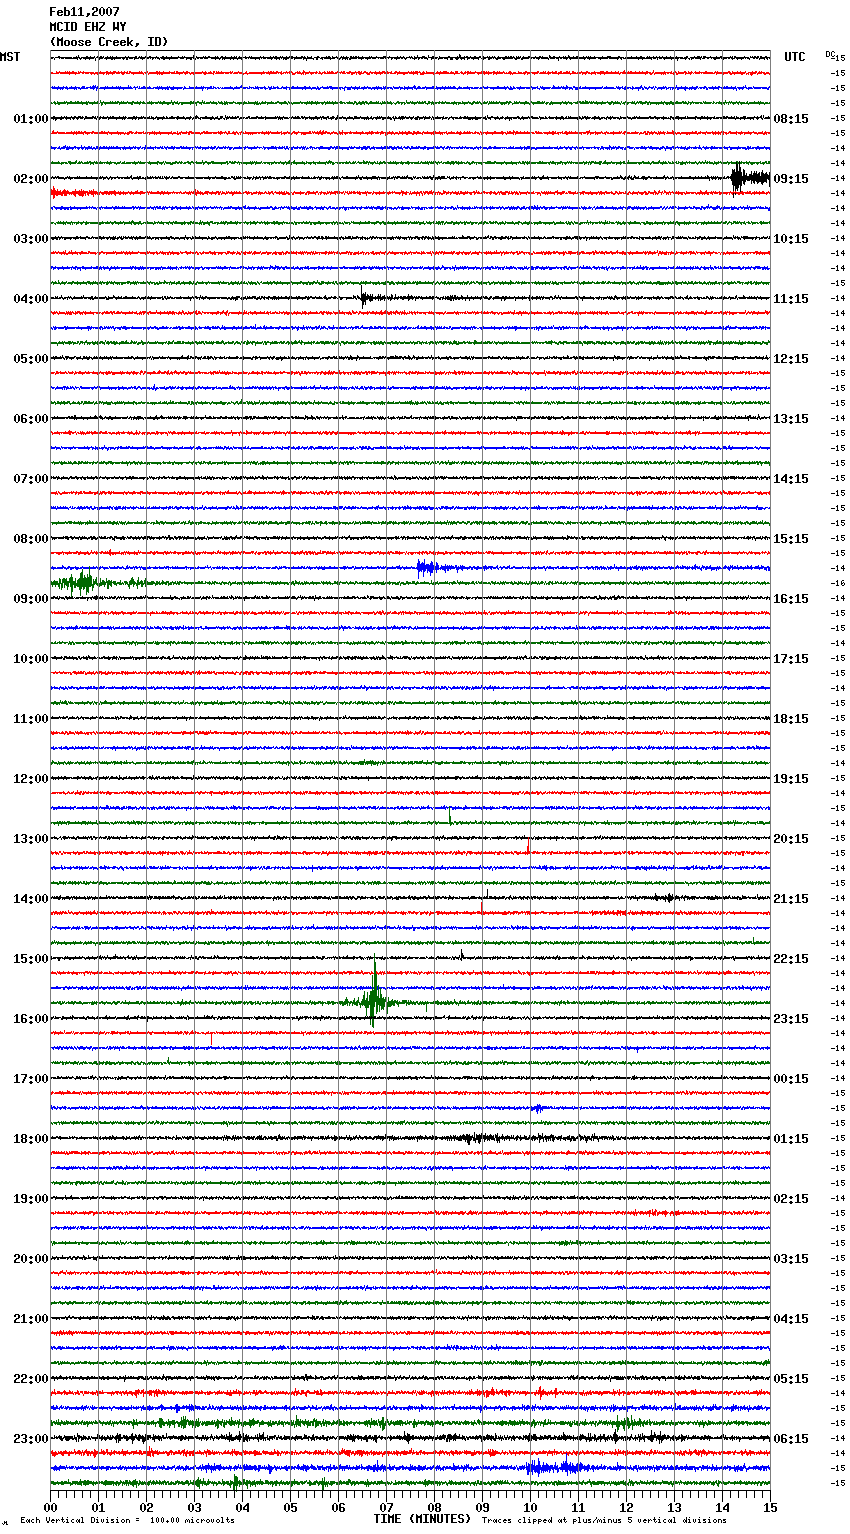Click the black event spike on the 04:00 trace
The height and width of the screenshot is (1534, 850).
pyautogui.click(x=366, y=297)
